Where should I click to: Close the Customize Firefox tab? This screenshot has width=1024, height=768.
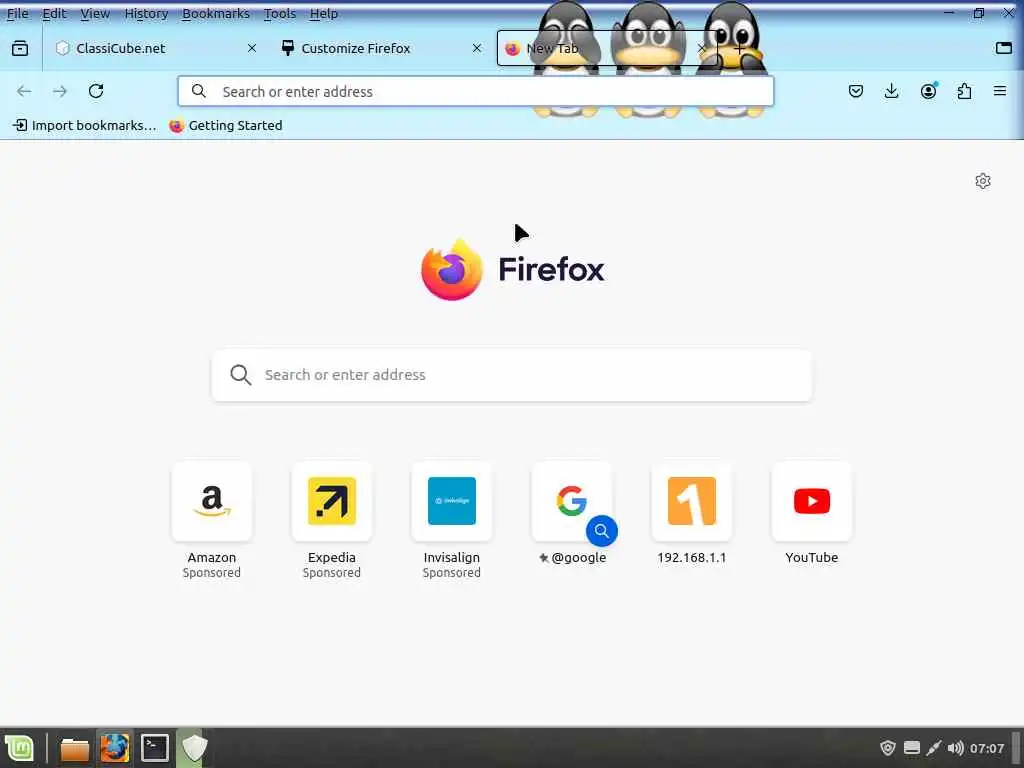477,48
